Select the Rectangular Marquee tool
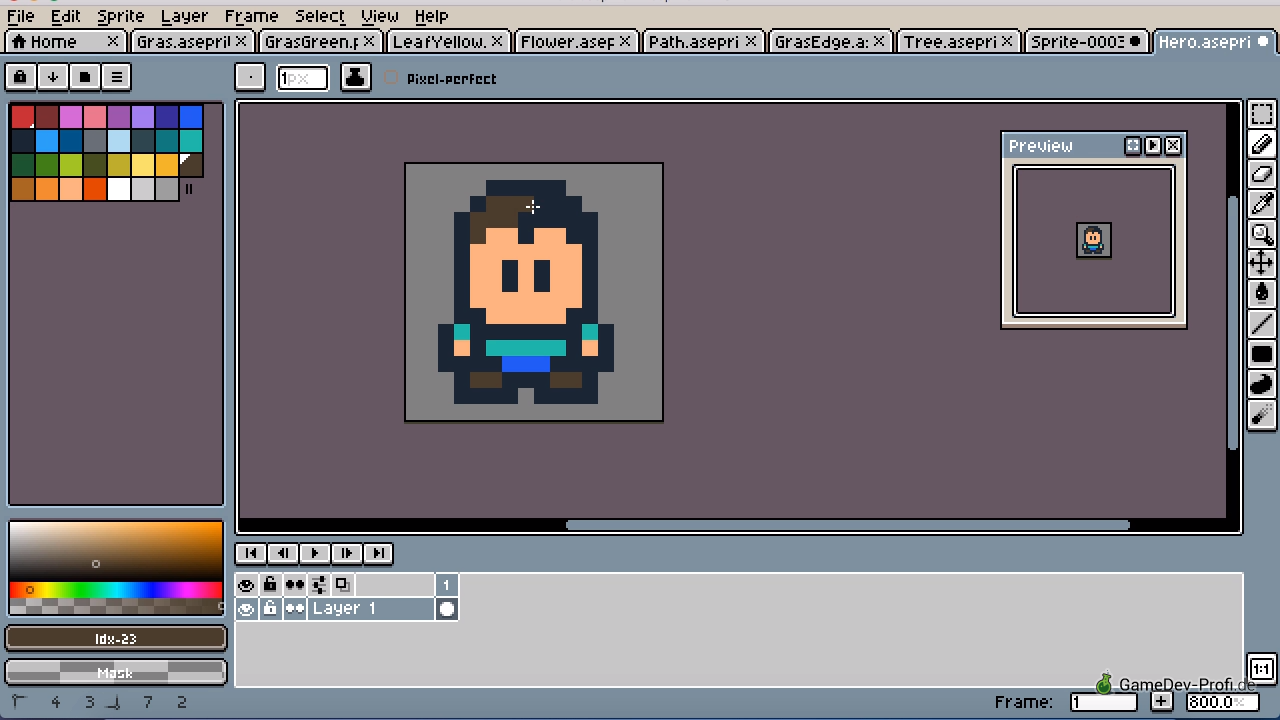The height and width of the screenshot is (720, 1280). click(x=1261, y=114)
